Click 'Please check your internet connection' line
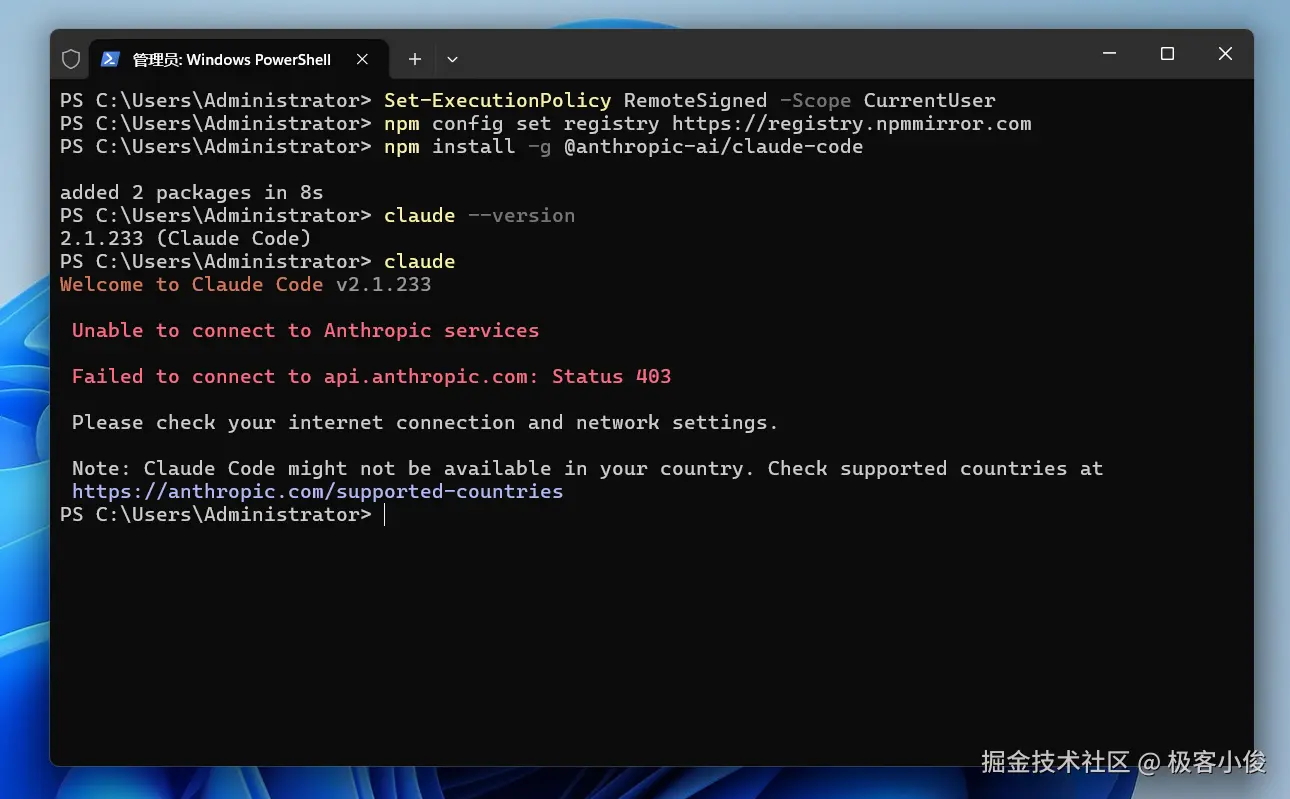The image size is (1290, 799). click(x=425, y=422)
